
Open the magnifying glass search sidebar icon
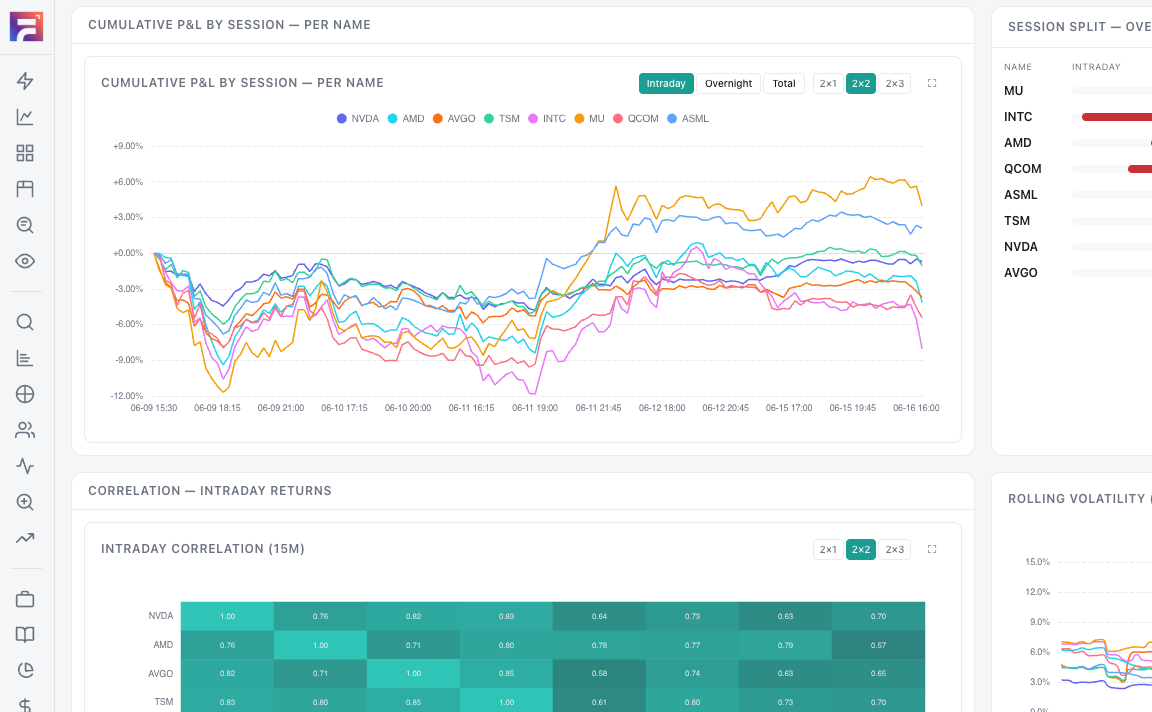tap(25, 322)
